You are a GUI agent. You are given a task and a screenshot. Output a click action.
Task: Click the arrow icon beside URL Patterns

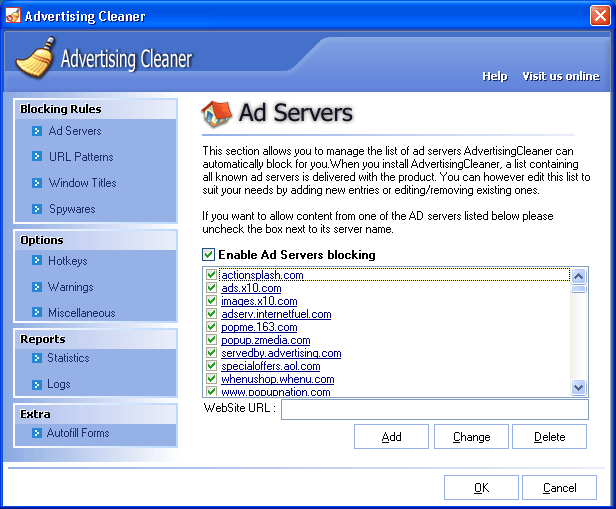[37, 157]
